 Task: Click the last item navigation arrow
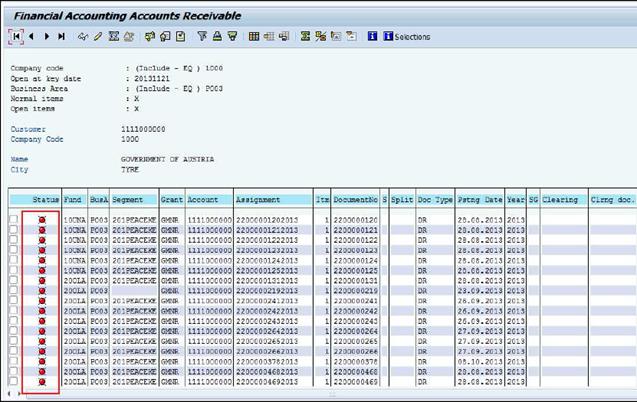[x=62, y=37]
